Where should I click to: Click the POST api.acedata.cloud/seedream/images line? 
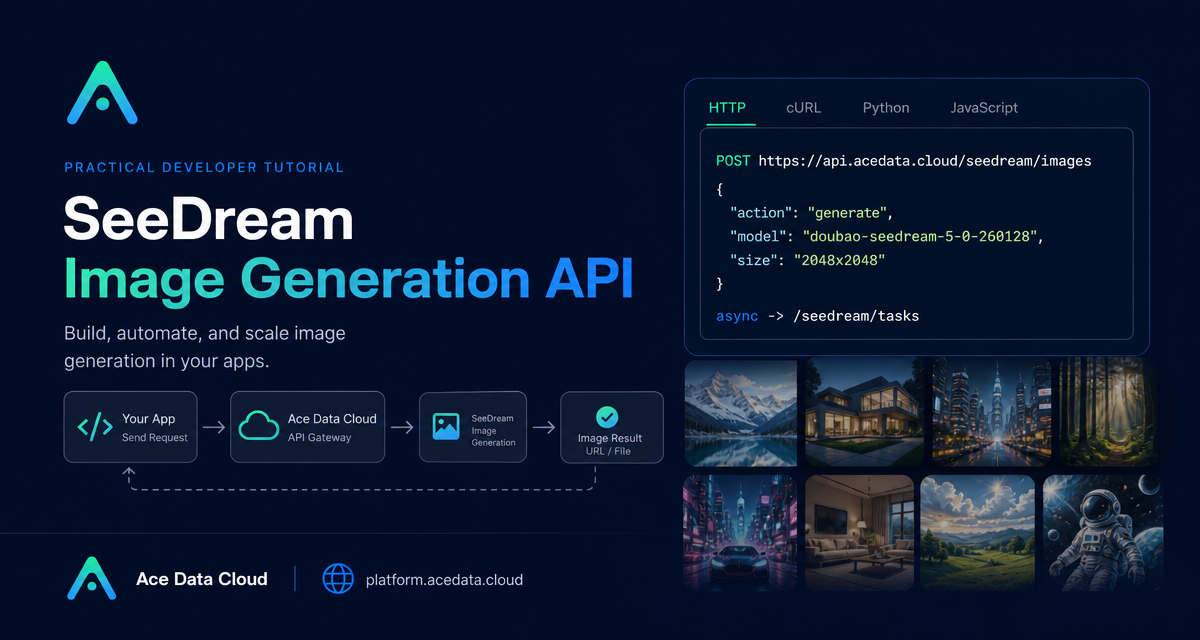pos(903,160)
